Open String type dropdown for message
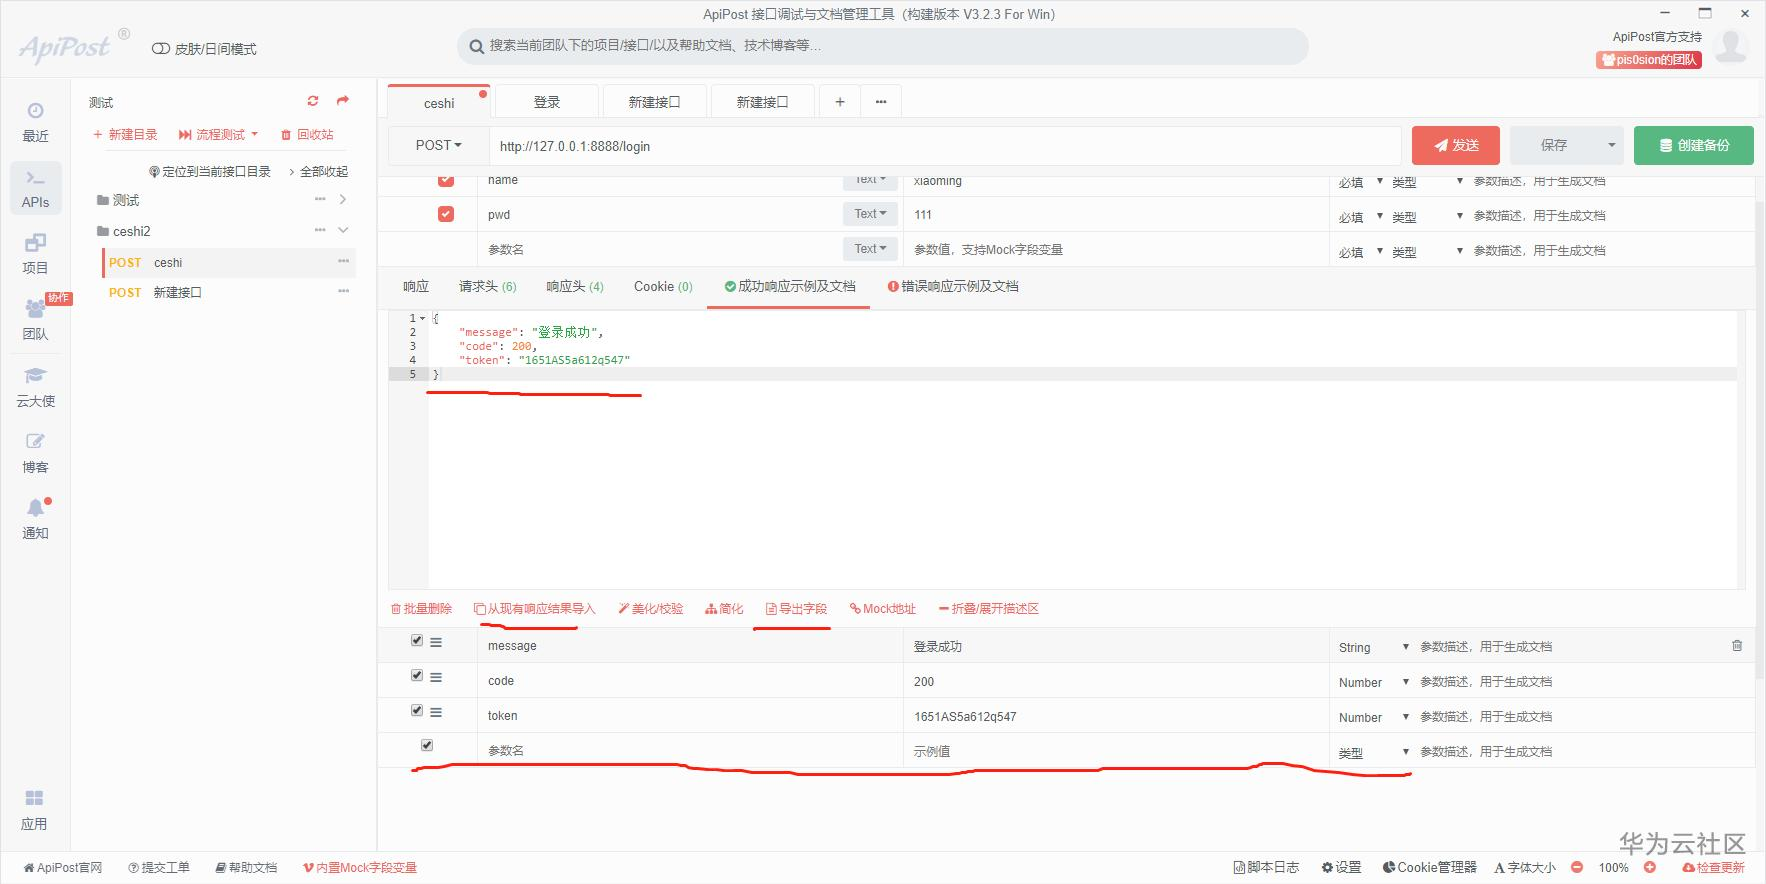The image size is (1766, 884). coord(1373,647)
